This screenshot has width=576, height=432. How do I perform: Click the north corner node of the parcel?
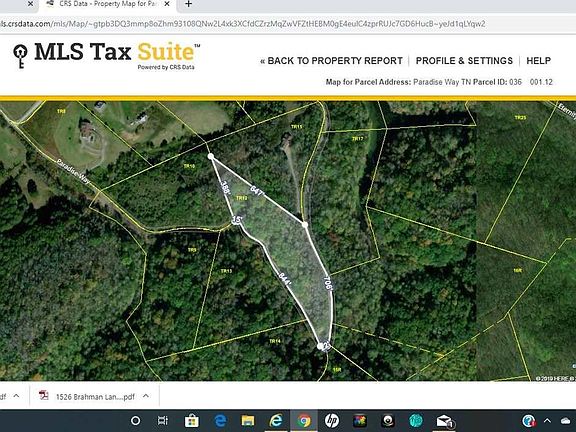[210, 156]
